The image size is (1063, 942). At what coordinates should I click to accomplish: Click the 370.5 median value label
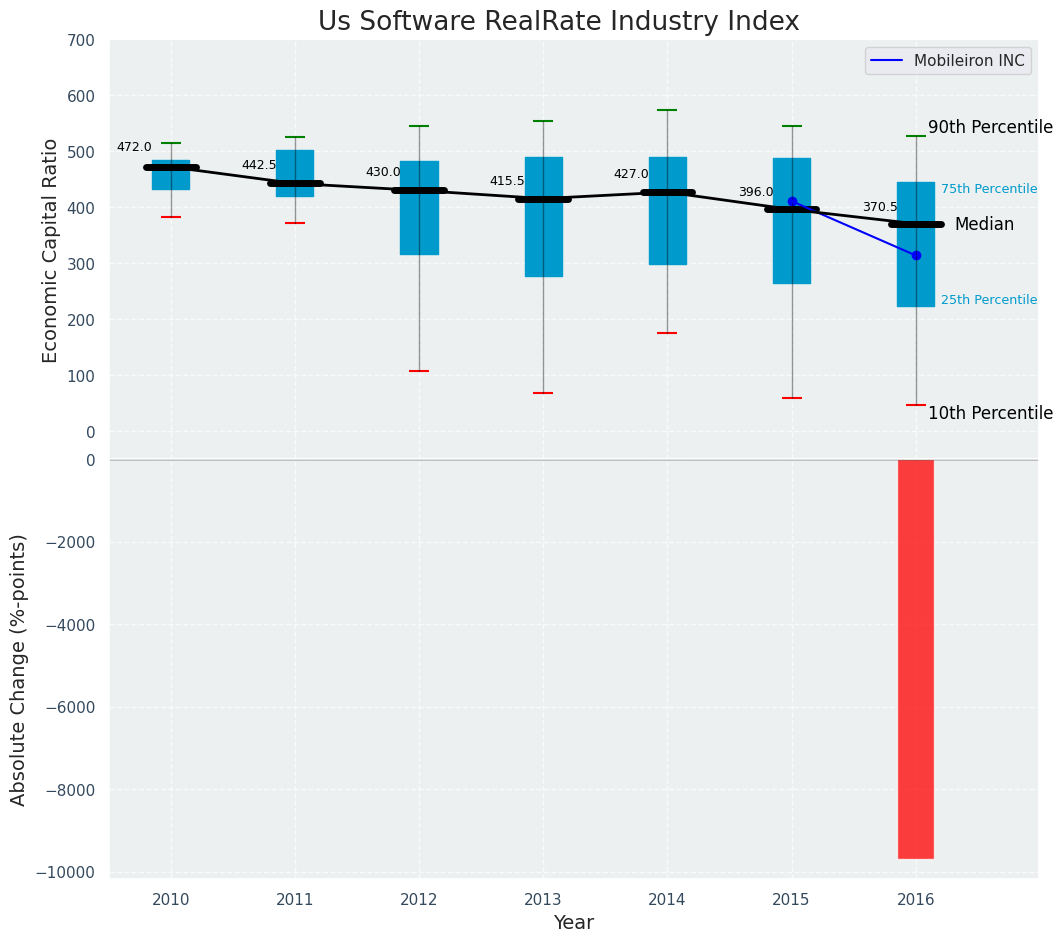880,207
